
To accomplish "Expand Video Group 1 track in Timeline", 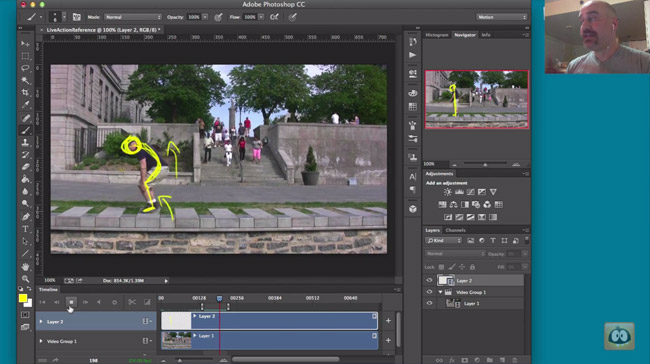I will click(41, 341).
